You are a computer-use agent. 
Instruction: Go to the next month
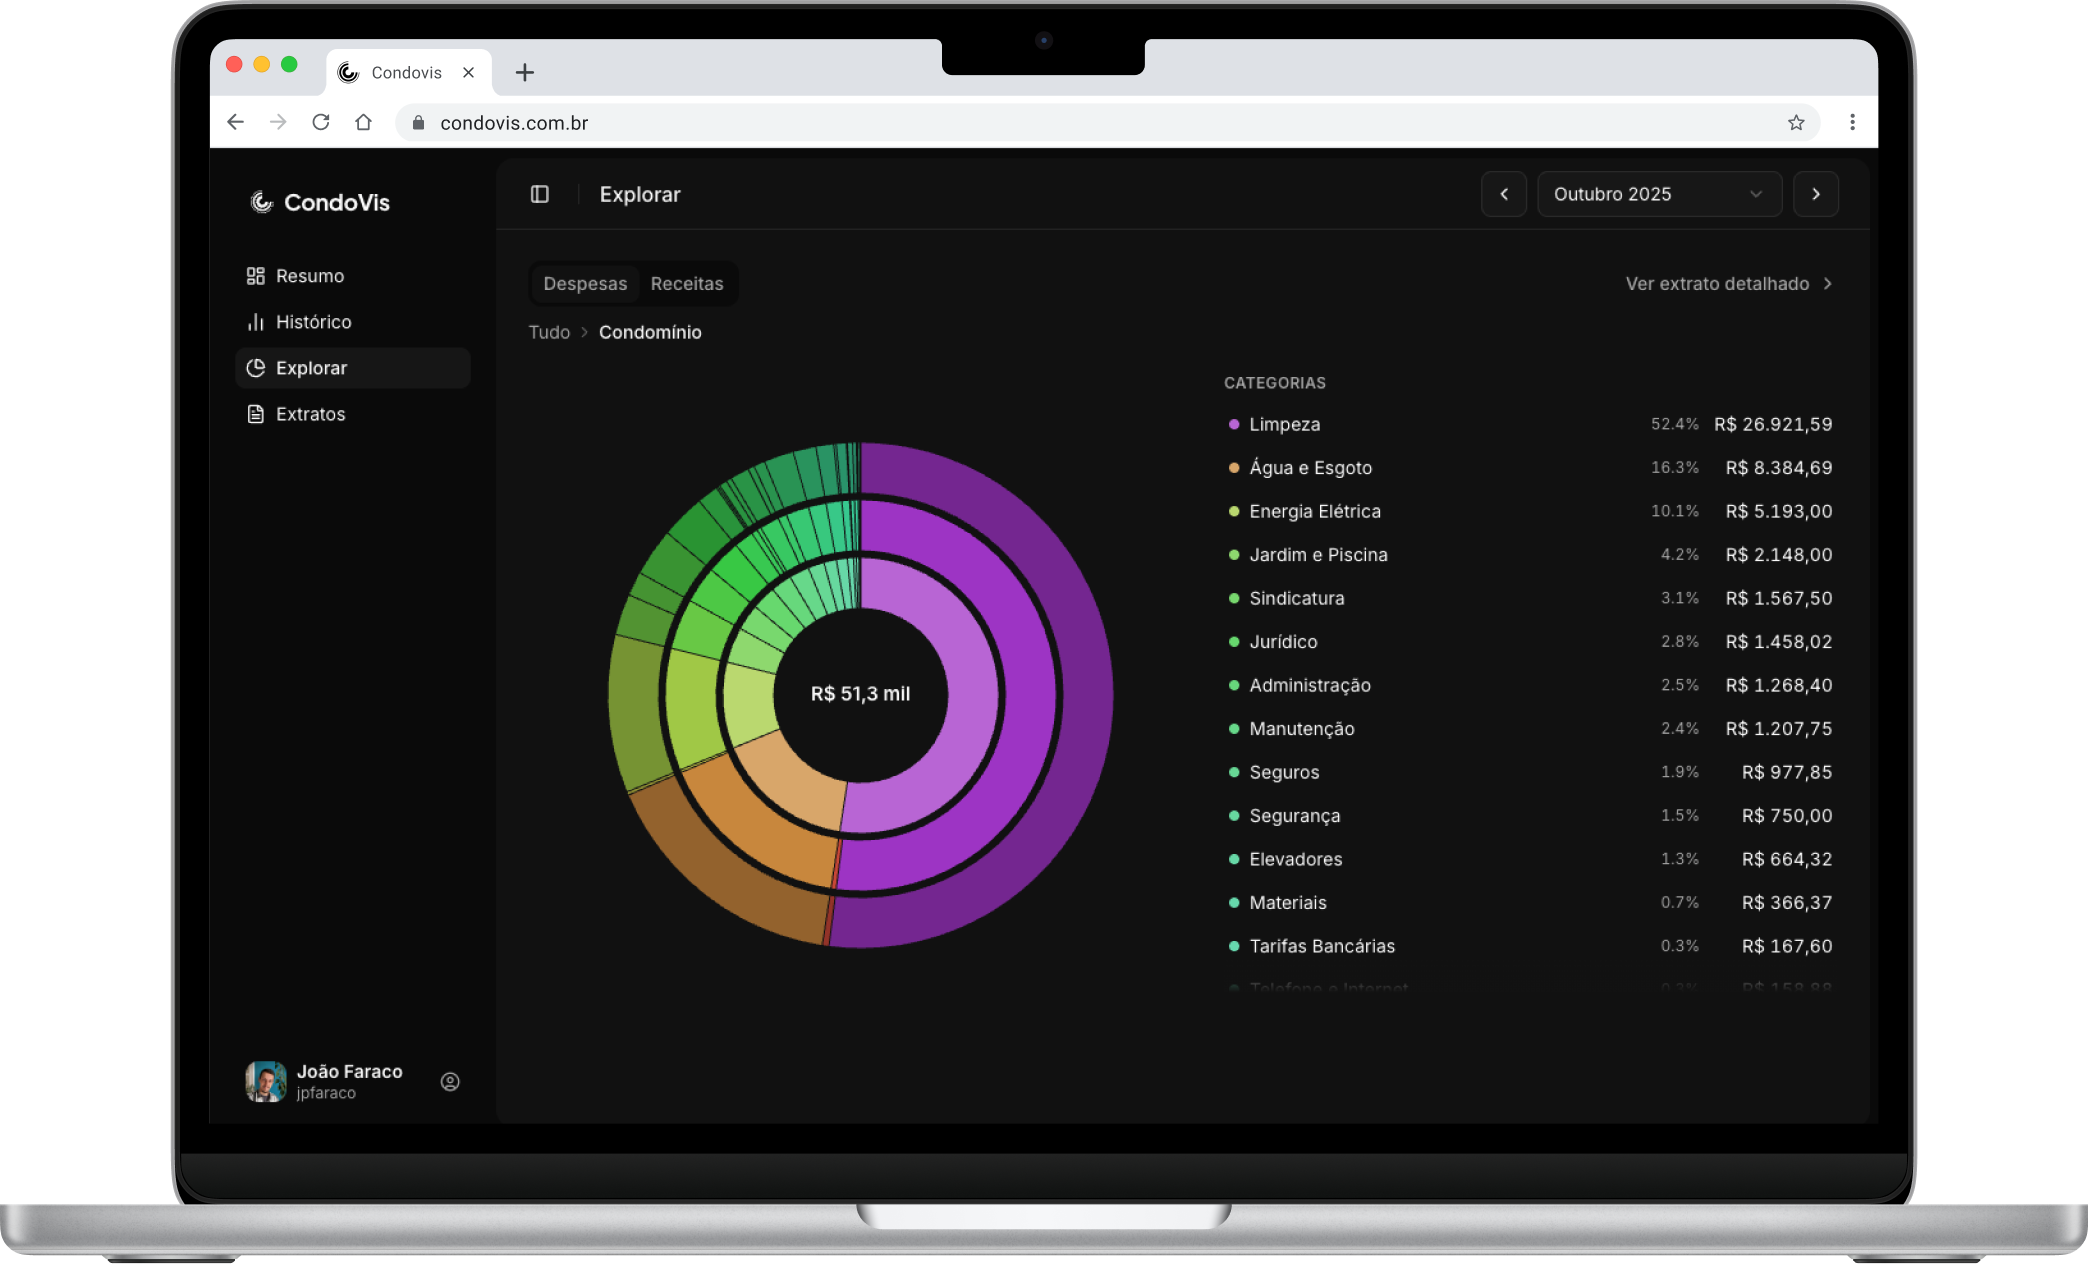point(1815,194)
